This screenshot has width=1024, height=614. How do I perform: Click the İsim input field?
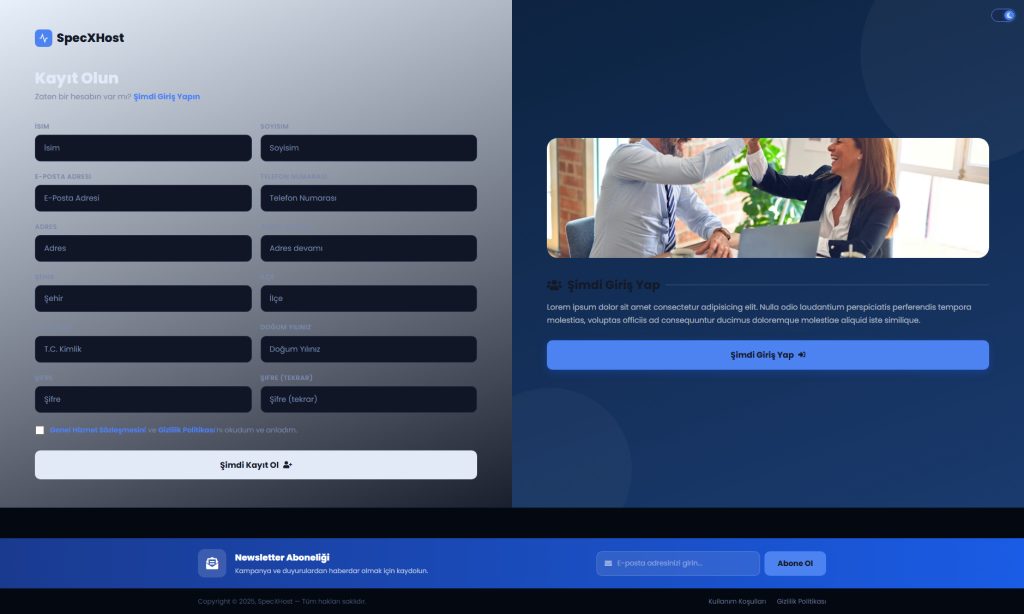(143, 148)
